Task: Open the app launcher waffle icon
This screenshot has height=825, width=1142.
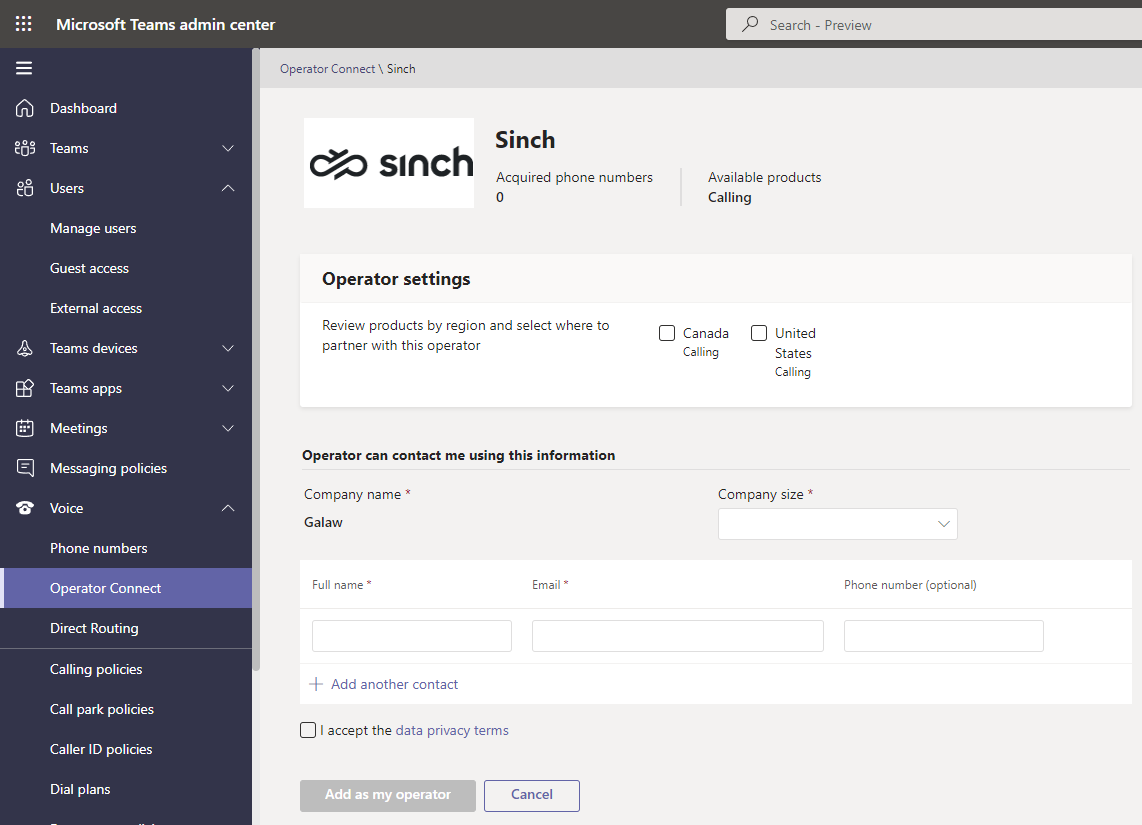Action: 23,23
